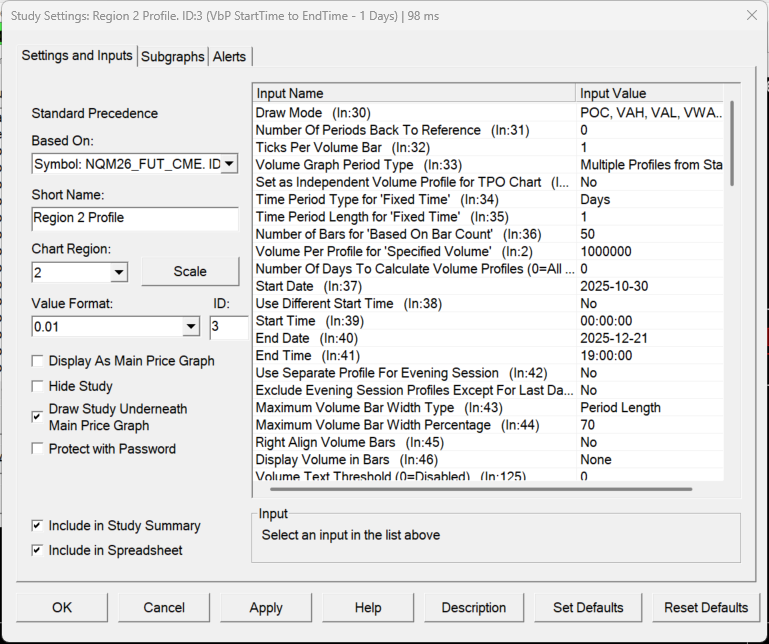Switch to the Subgraphs tab
769x644 pixels.
coord(173,57)
